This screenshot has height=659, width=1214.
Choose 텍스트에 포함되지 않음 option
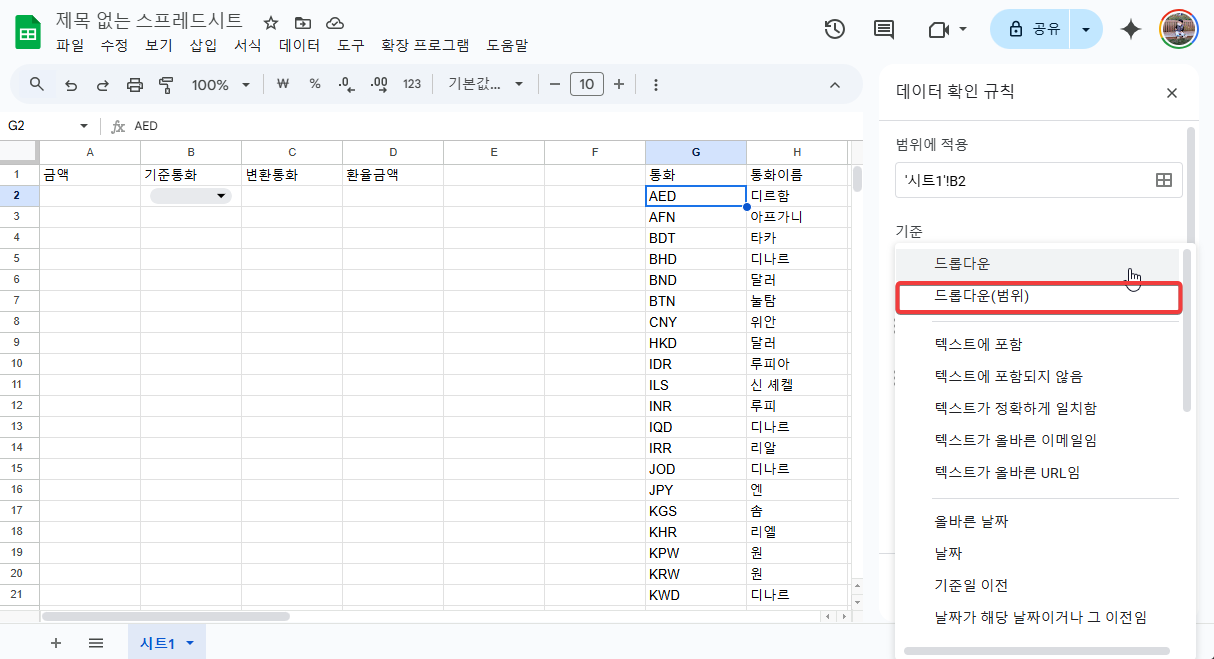(x=1038, y=376)
